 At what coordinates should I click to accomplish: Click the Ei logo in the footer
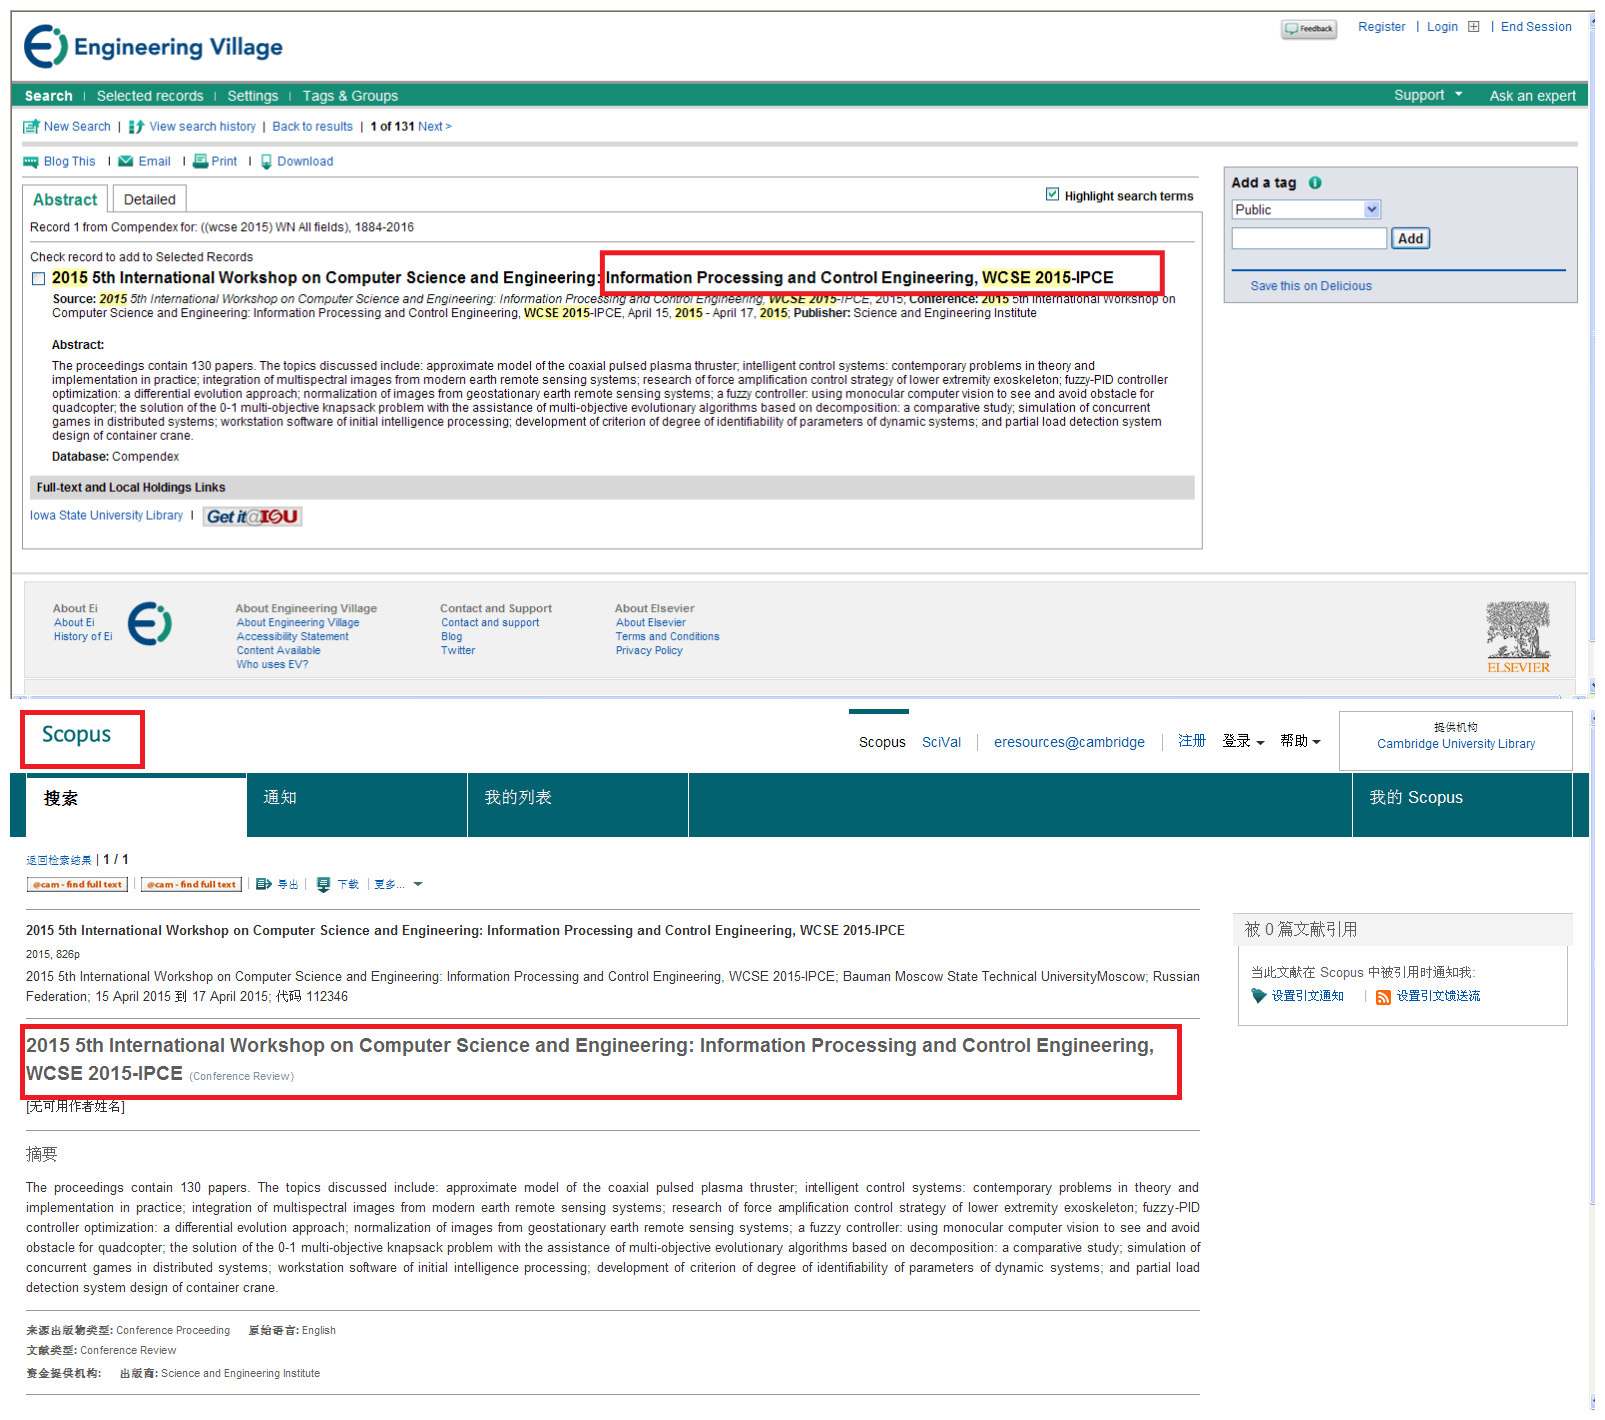point(150,624)
